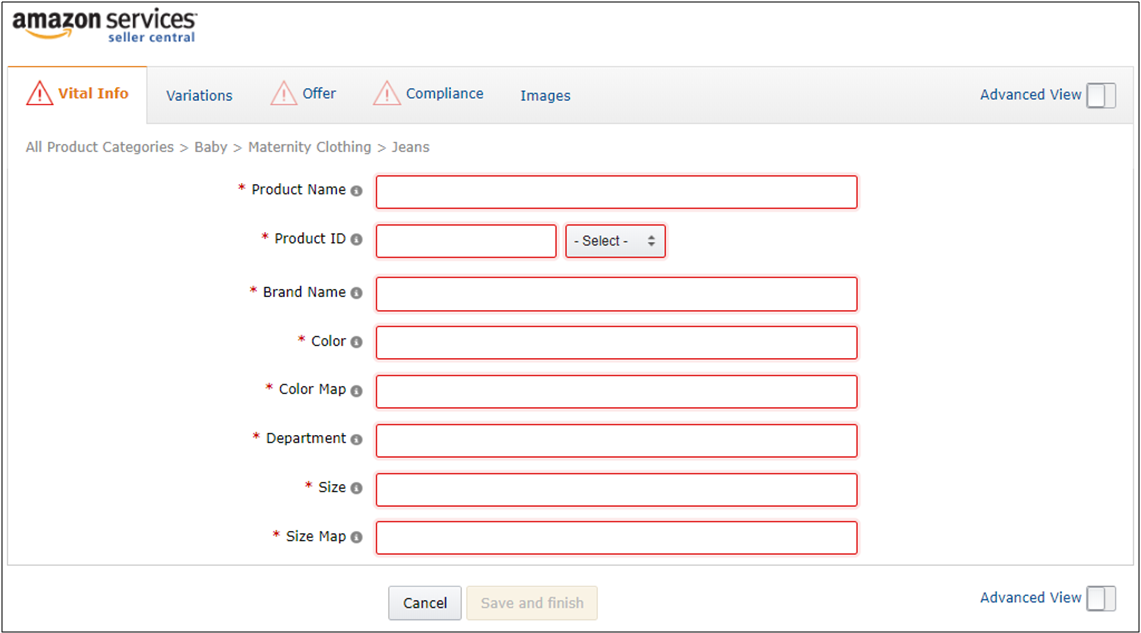Image resolution: width=1141 pixels, height=633 pixels.
Task: Click the Brand Name info icon
Action: pyautogui.click(x=357, y=294)
